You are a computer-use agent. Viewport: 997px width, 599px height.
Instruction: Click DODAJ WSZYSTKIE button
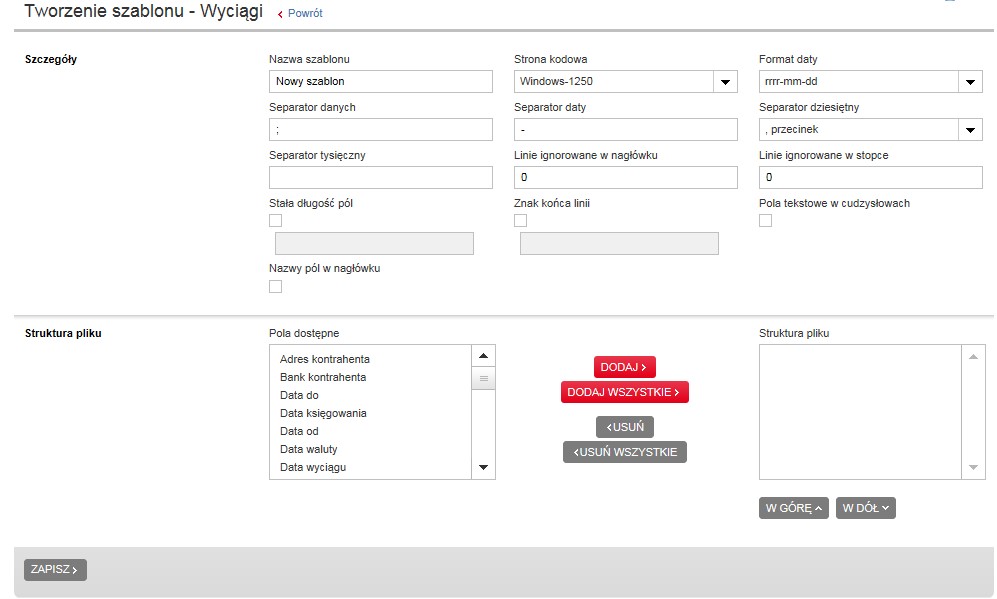coord(625,393)
